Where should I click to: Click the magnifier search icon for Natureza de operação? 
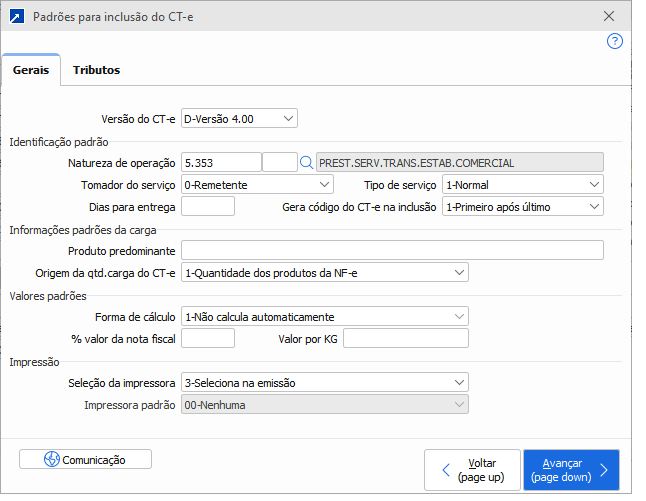[306, 162]
